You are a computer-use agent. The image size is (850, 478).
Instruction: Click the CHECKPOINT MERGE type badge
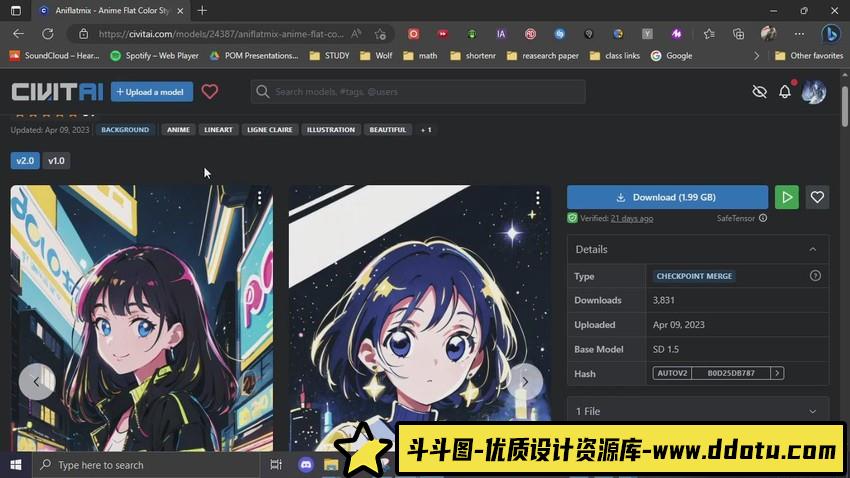(x=694, y=276)
